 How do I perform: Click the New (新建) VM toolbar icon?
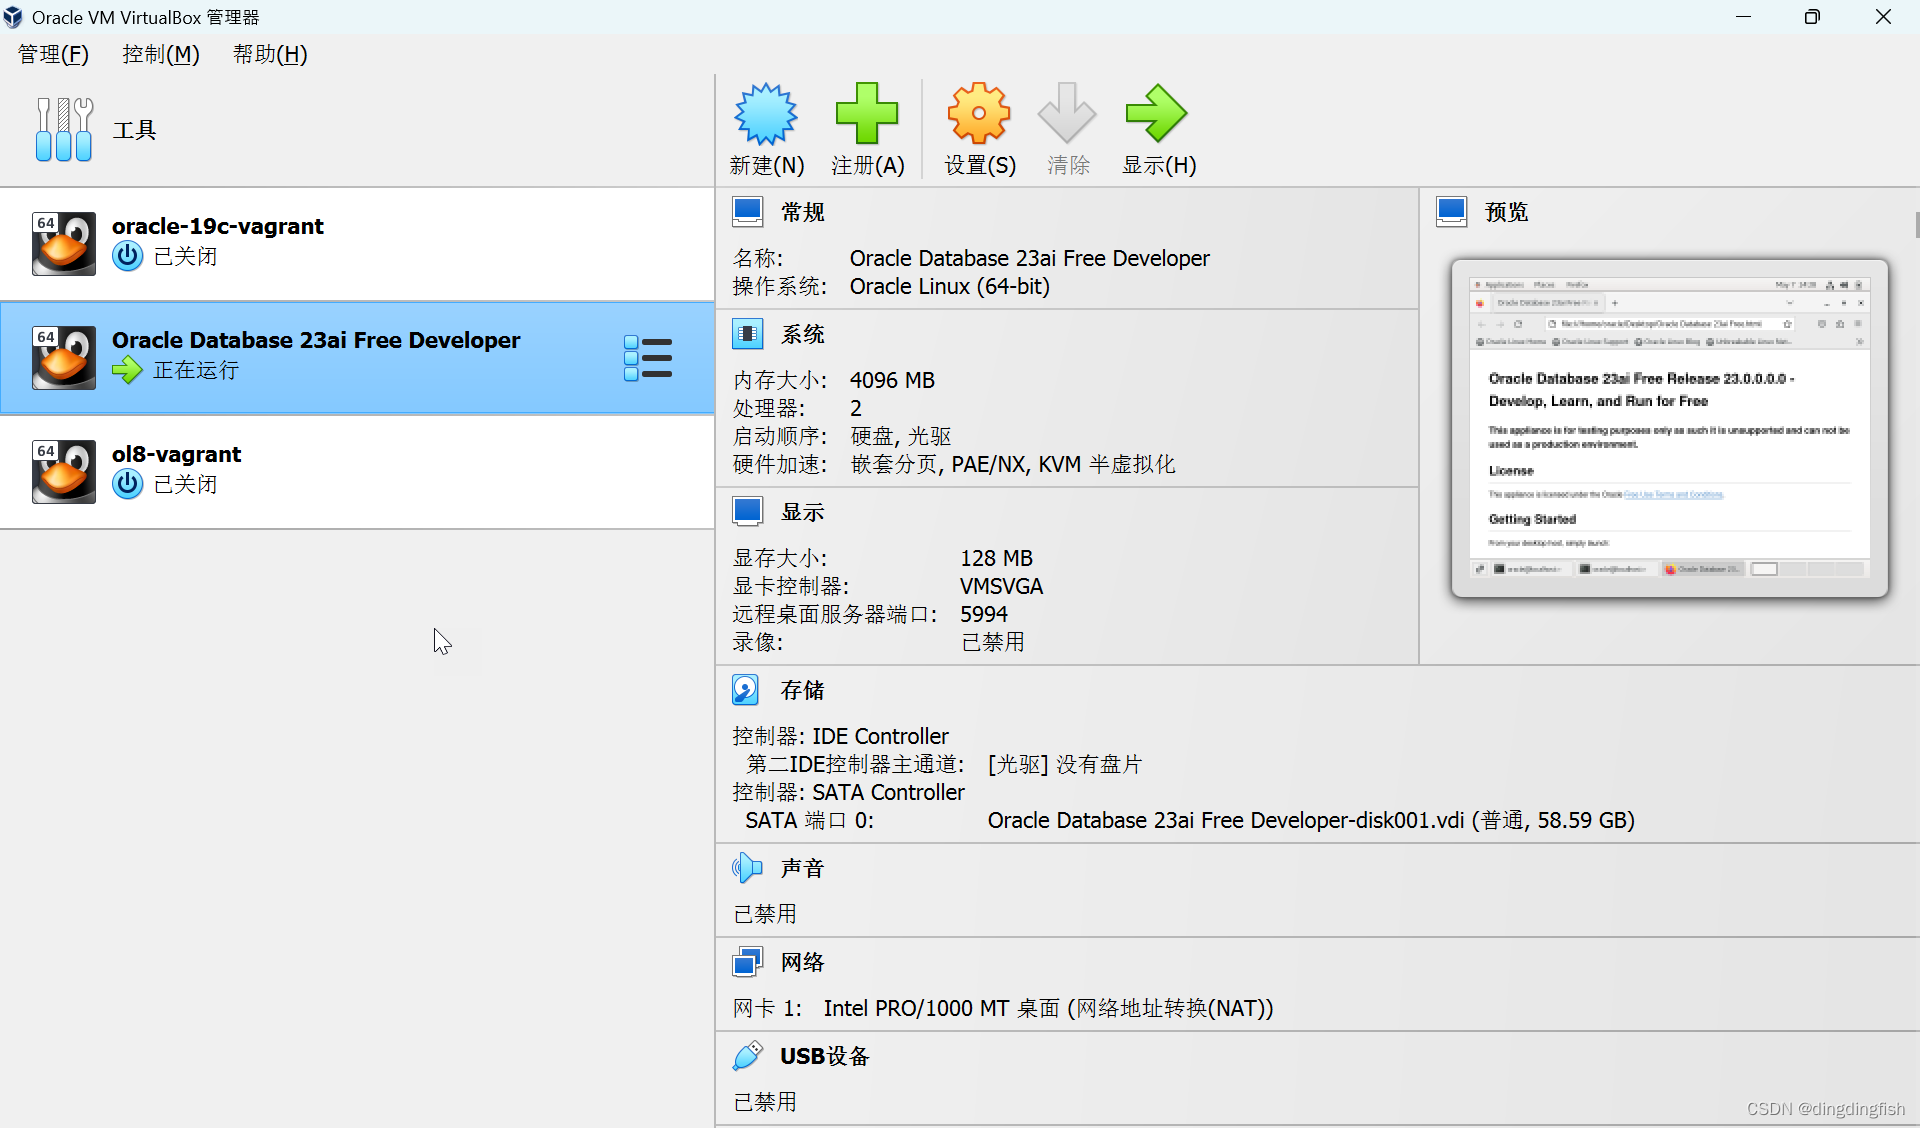click(x=766, y=114)
